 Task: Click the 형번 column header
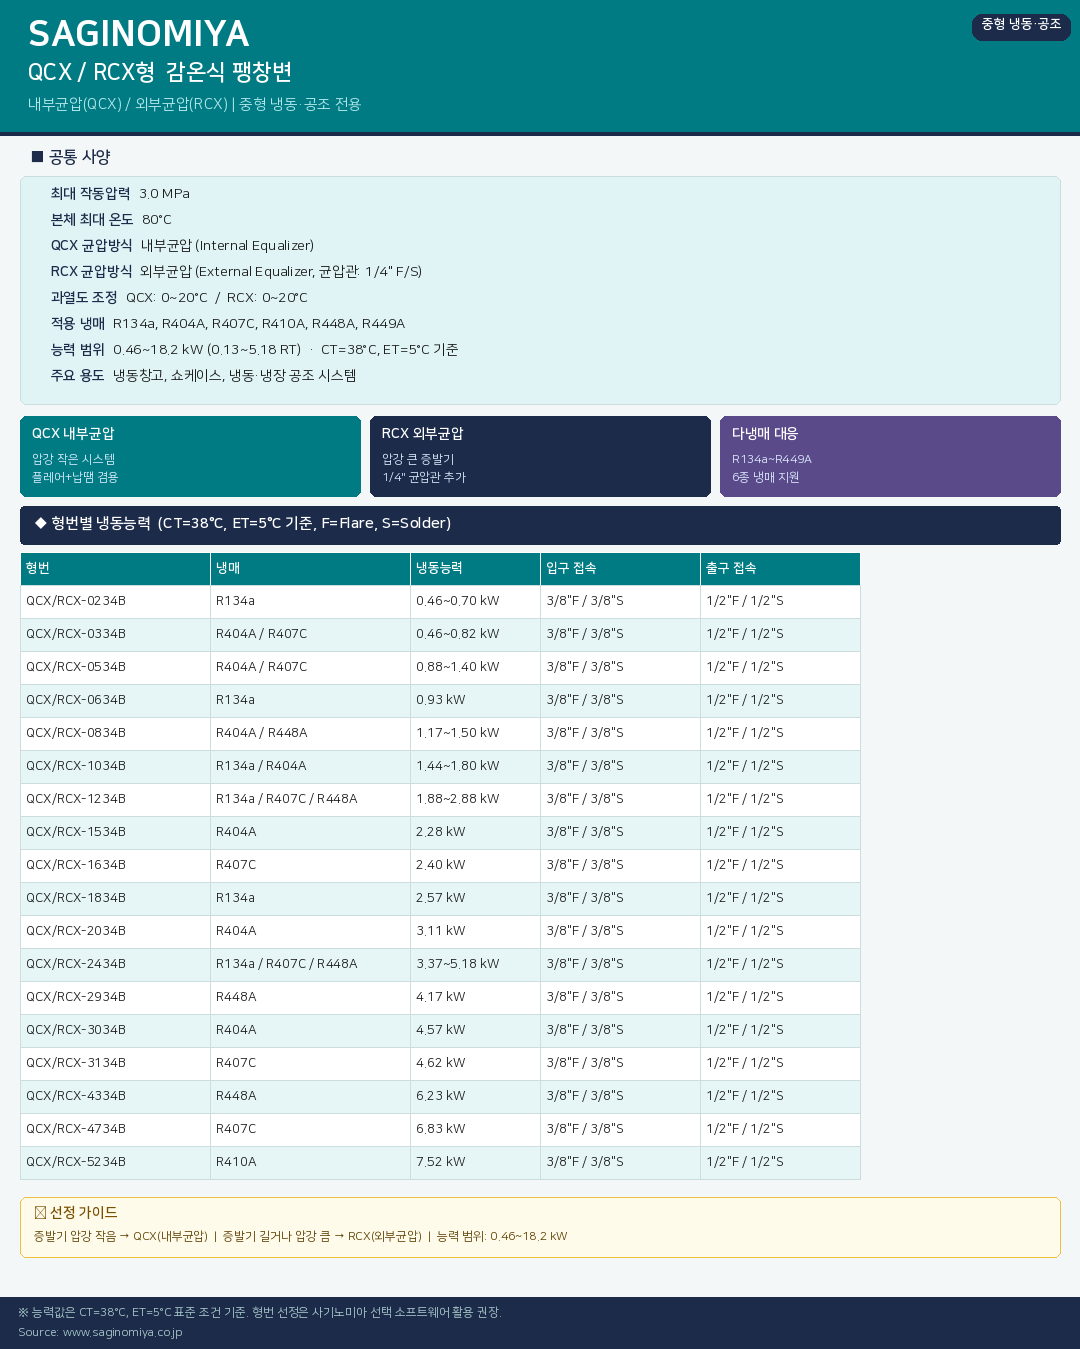point(115,568)
